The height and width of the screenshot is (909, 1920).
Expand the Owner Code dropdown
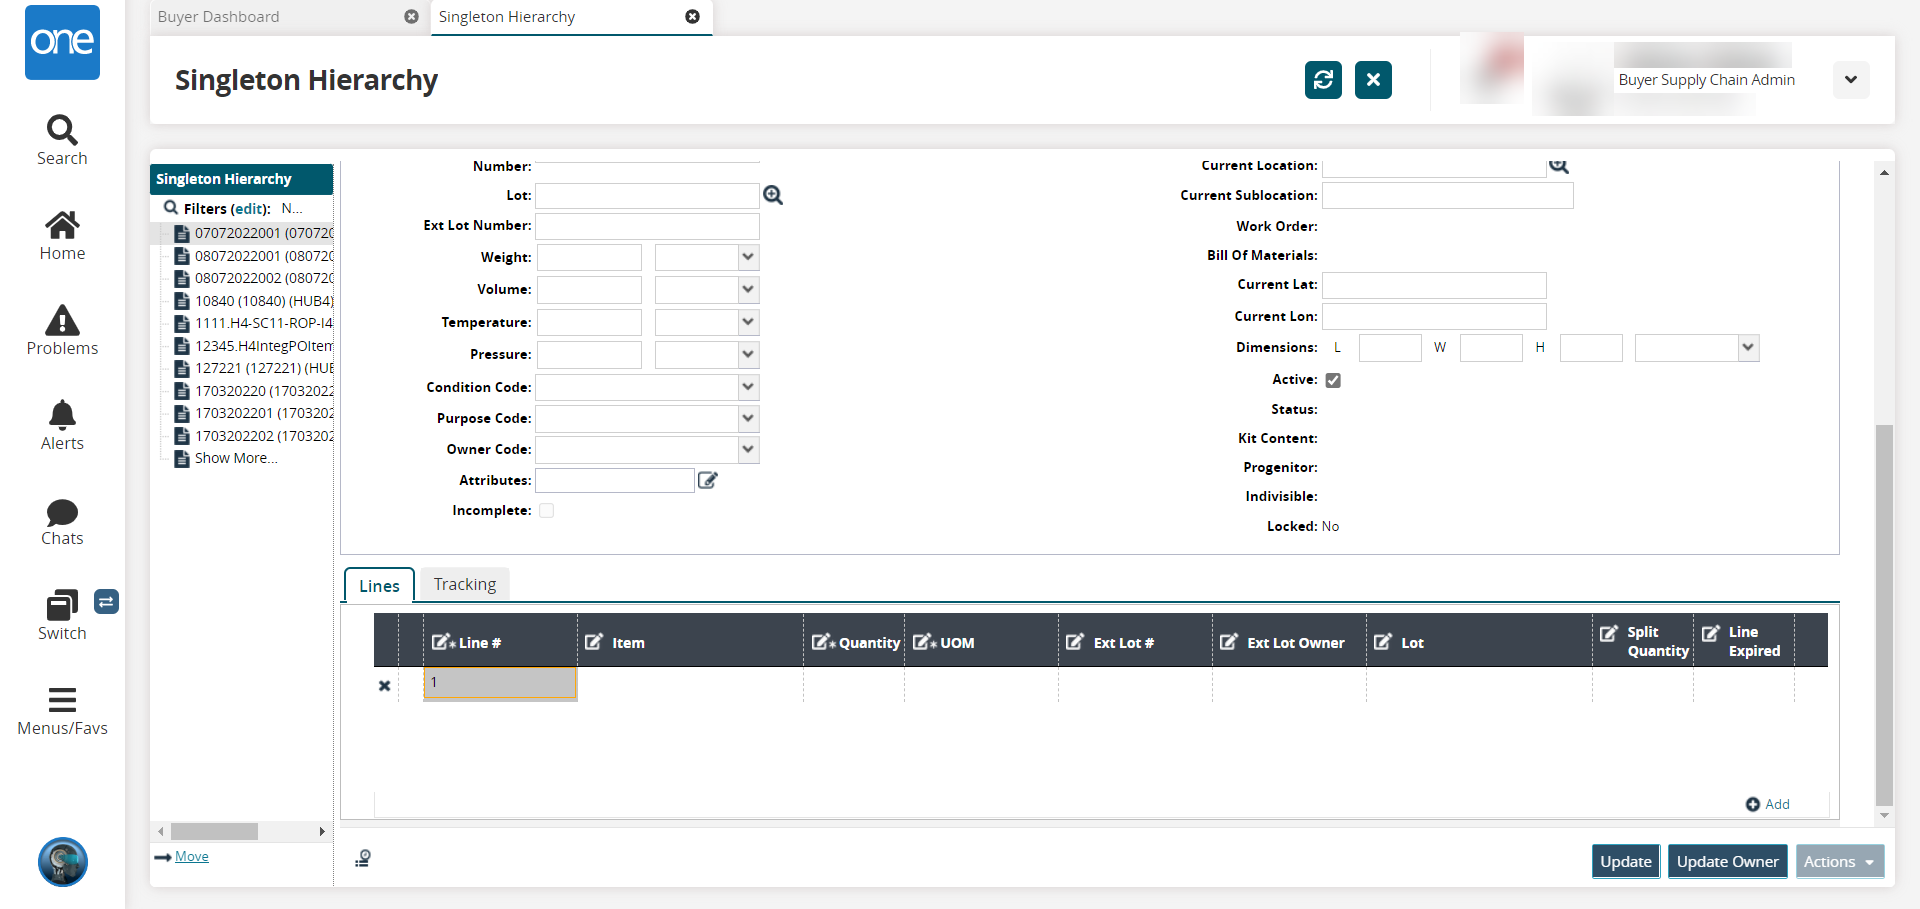748,450
